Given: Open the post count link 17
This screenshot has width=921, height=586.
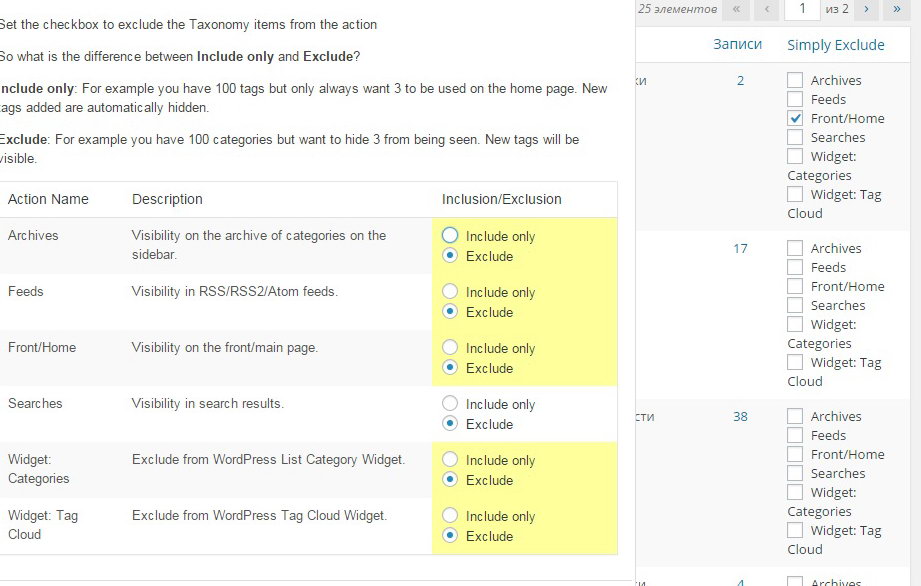Looking at the screenshot, I should [x=740, y=248].
